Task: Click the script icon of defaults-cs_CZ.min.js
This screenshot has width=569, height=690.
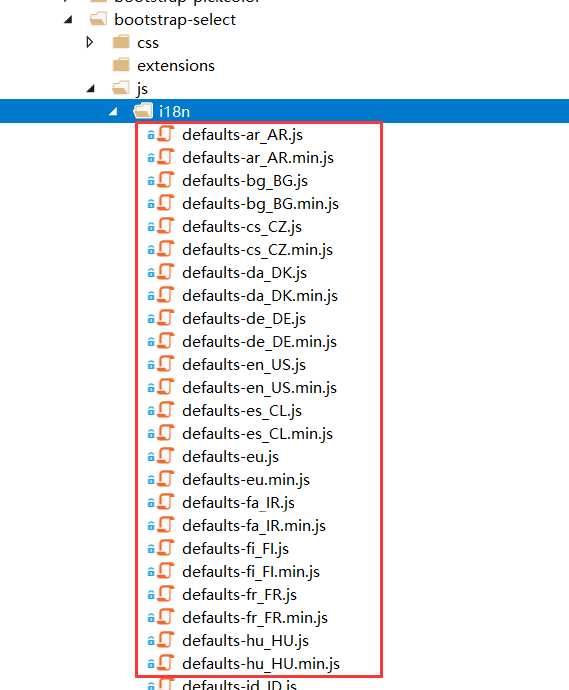Action: (166, 249)
